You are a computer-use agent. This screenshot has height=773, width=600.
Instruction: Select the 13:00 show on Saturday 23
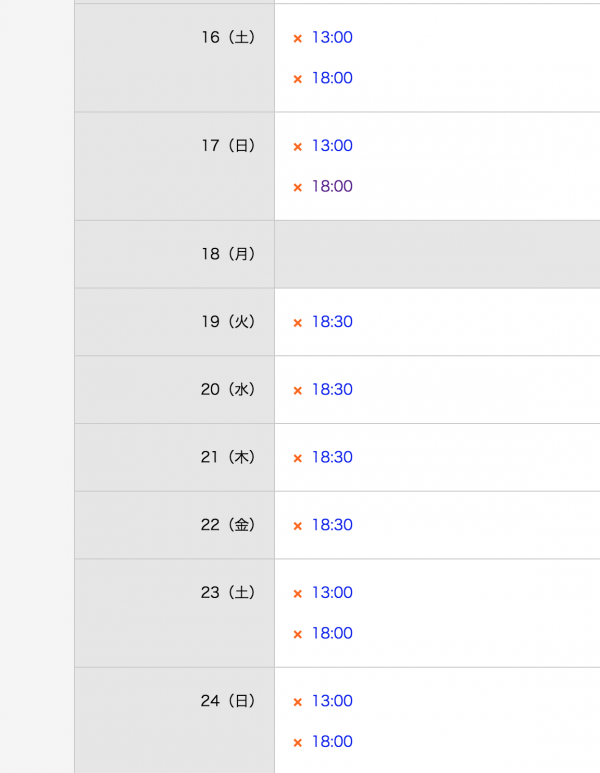pyautogui.click(x=332, y=593)
